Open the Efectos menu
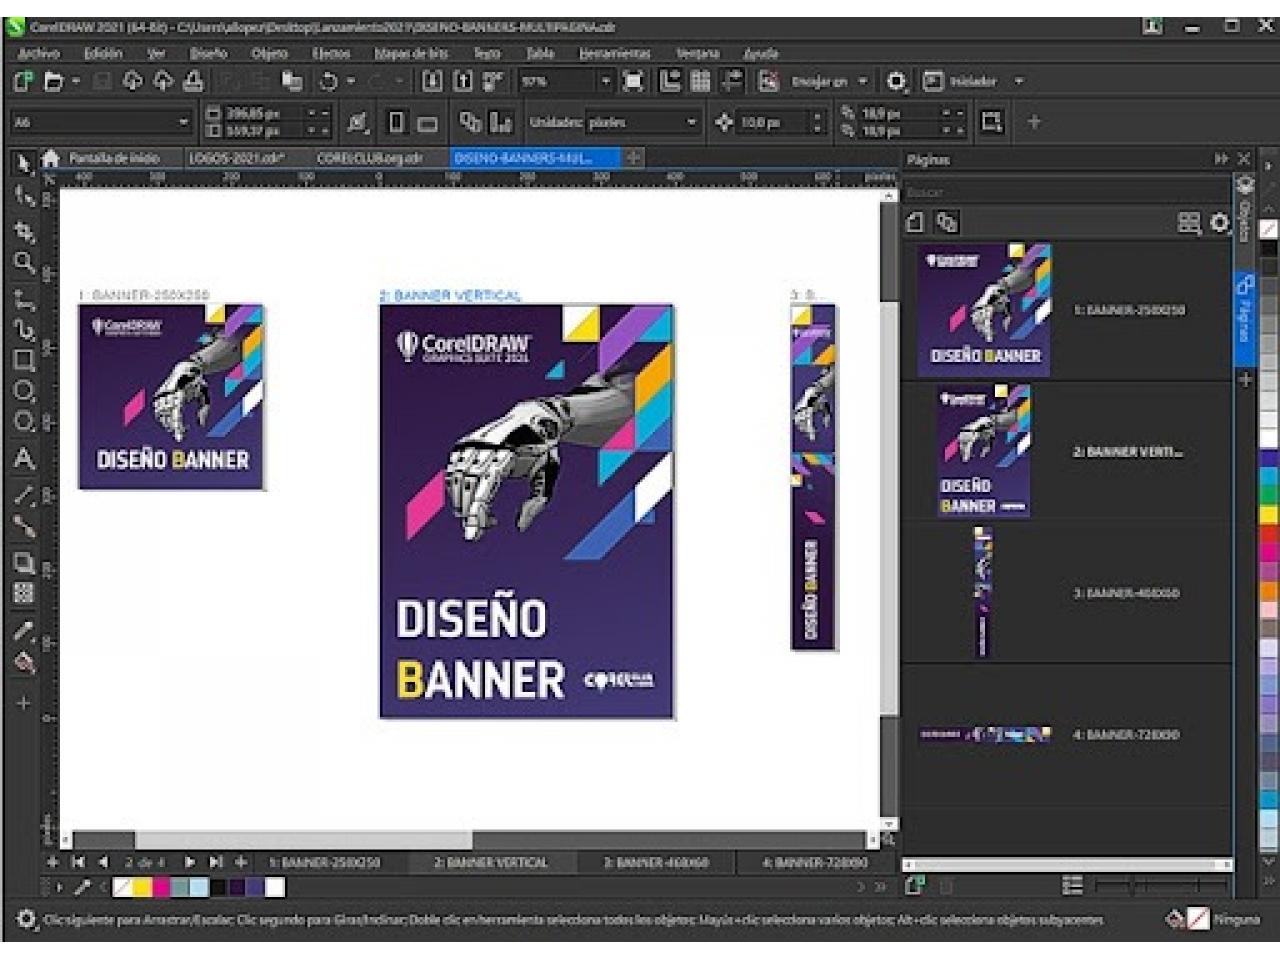 coord(331,53)
